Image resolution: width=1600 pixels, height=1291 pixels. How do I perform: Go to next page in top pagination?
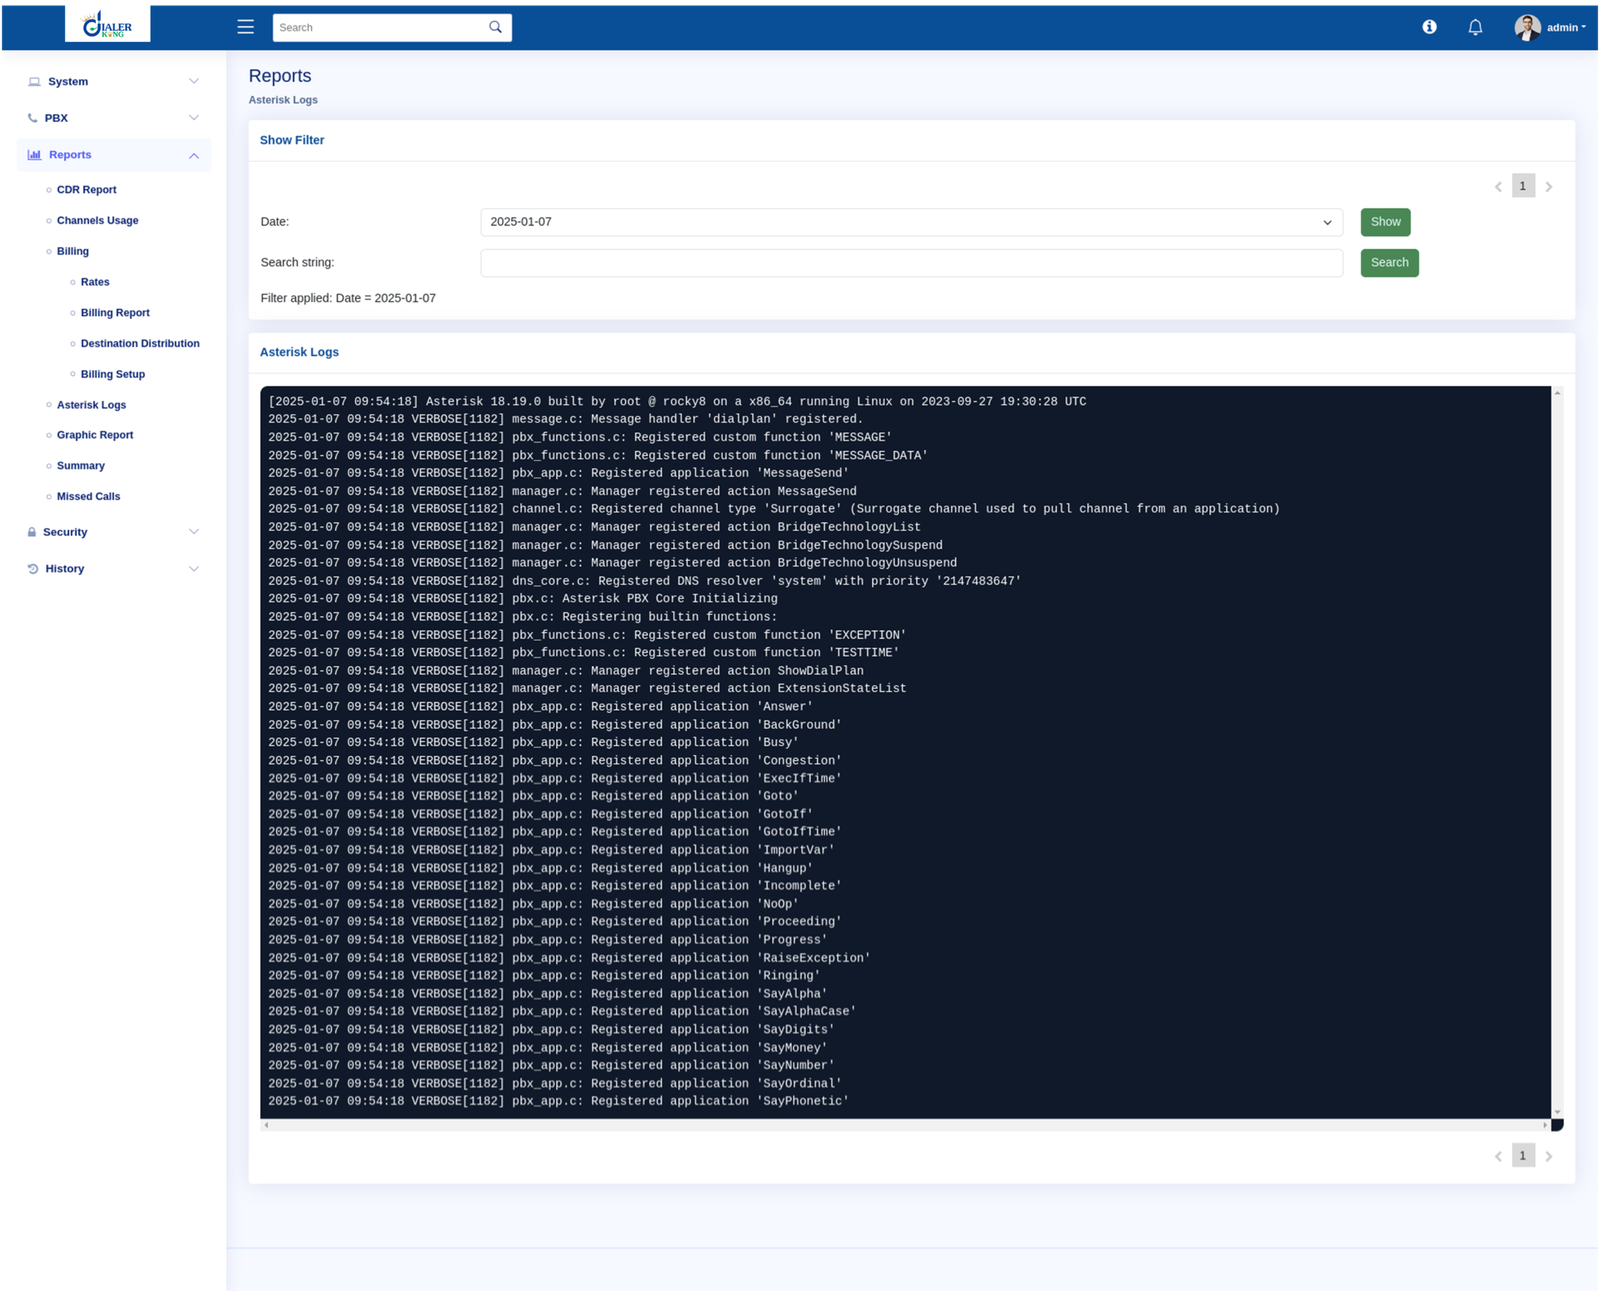(x=1549, y=187)
